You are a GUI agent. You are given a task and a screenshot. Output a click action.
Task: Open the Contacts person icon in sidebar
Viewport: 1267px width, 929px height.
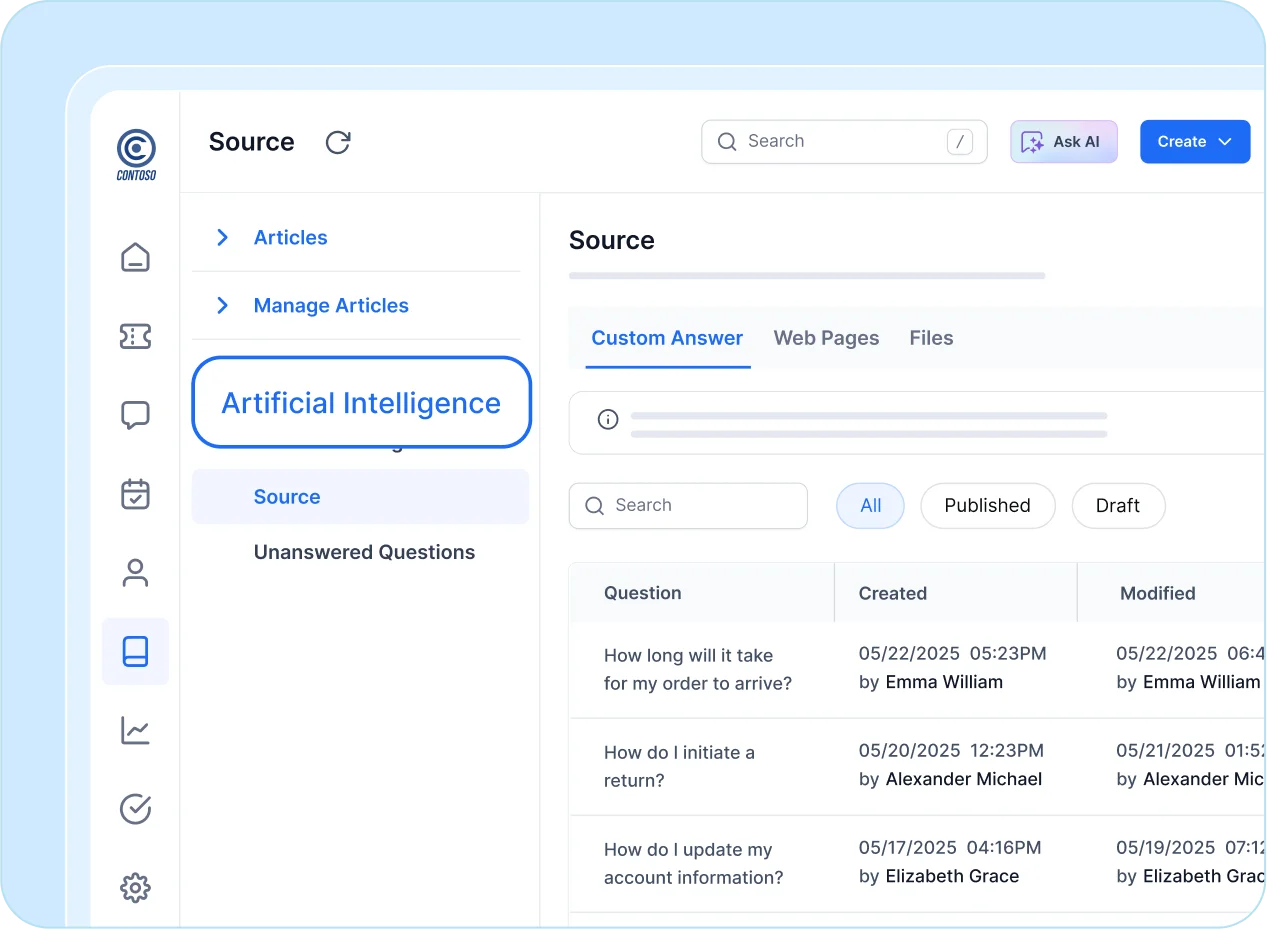click(135, 573)
